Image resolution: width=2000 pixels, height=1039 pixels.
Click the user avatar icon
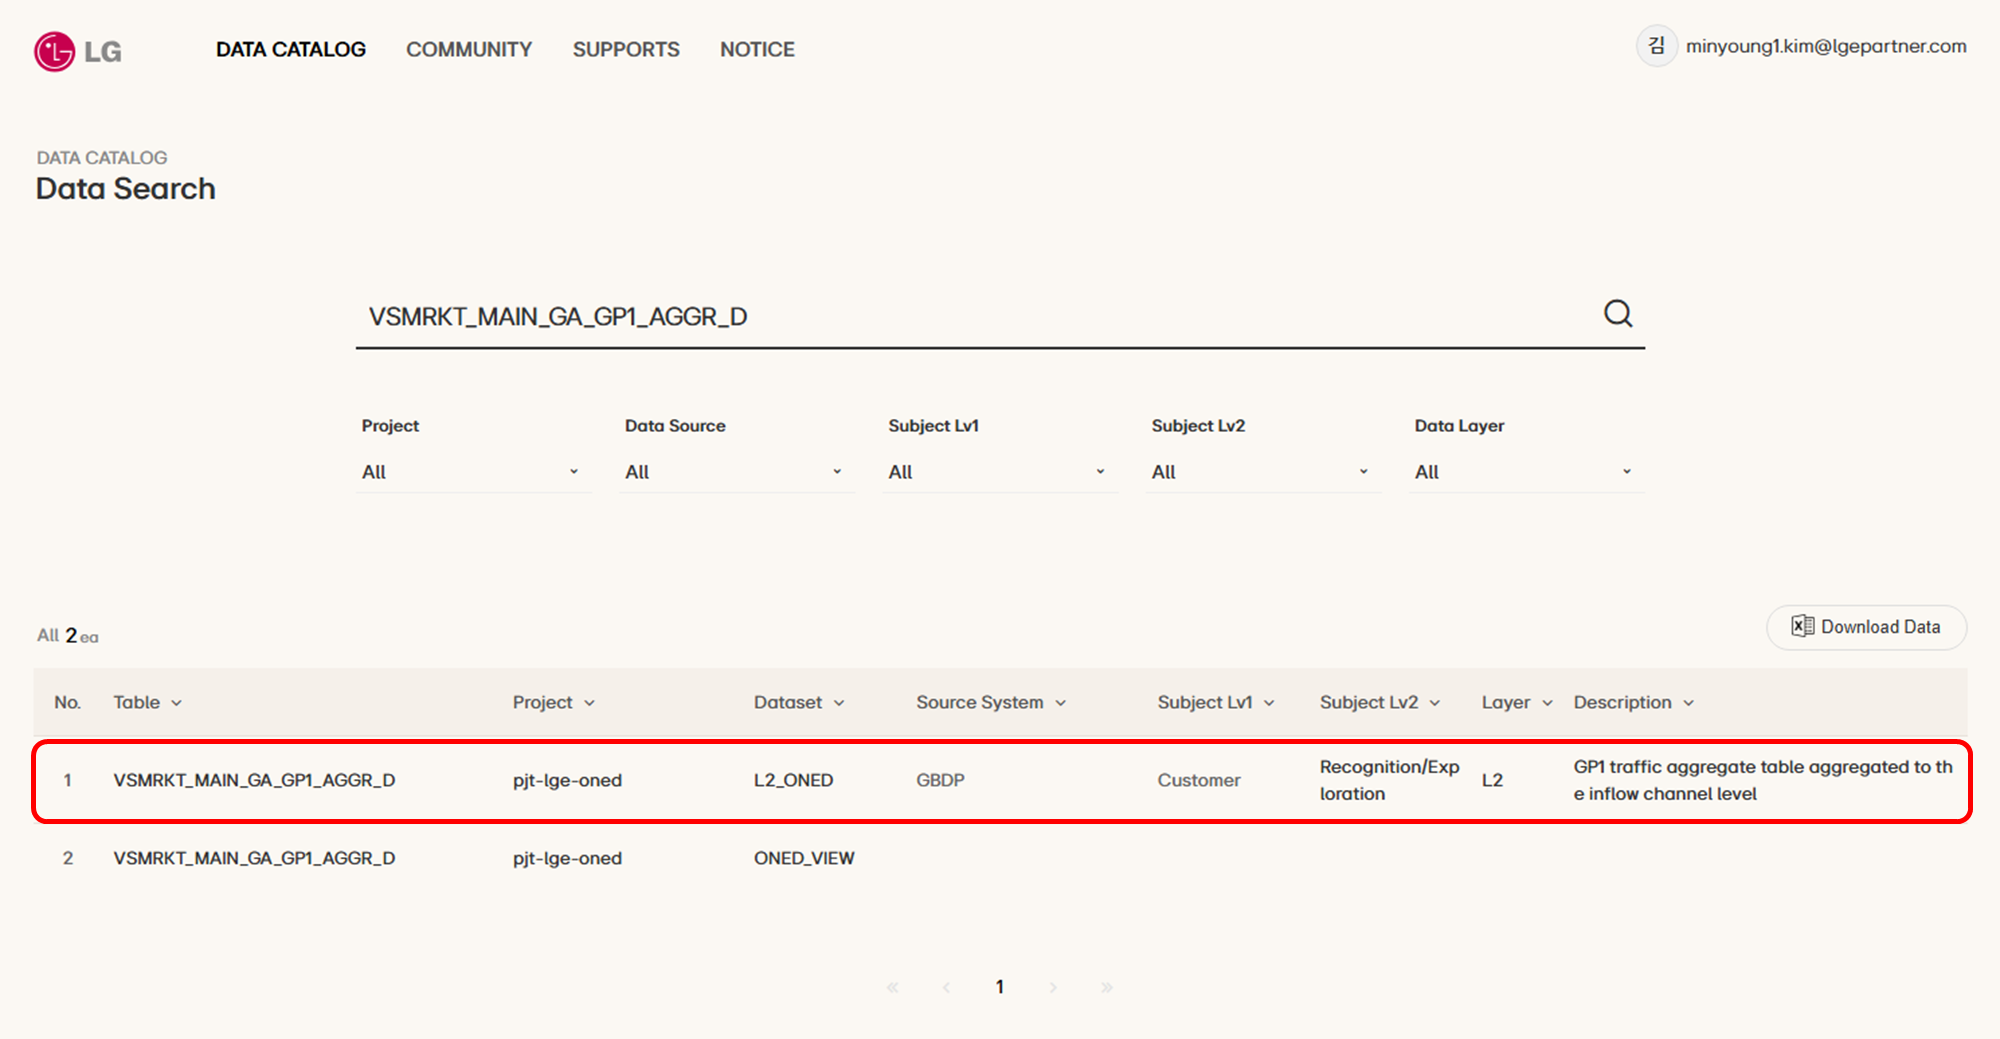pos(1656,46)
